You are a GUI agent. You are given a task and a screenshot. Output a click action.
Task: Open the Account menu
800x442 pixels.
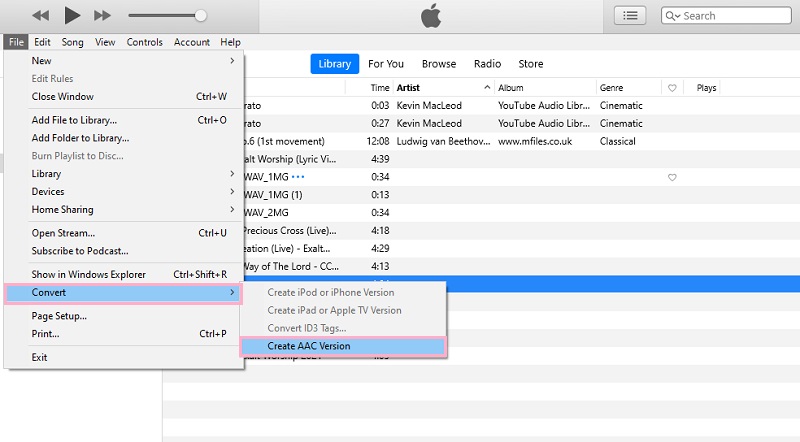click(x=192, y=42)
